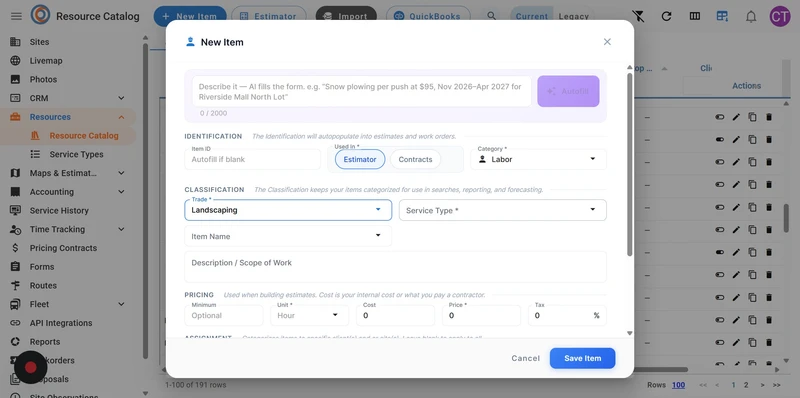The image size is (800, 398).
Task: Expand the Fleet sidebar section chevron
Action: [121, 304]
